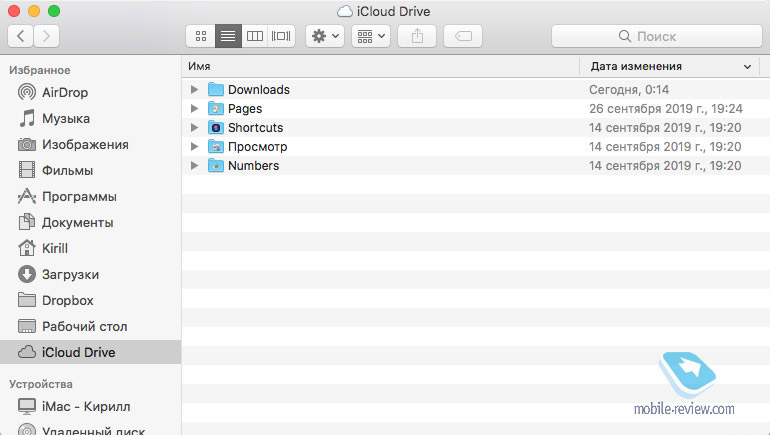Focus the Поиск search field
Viewport: 770px width, 437px height.
pos(657,36)
